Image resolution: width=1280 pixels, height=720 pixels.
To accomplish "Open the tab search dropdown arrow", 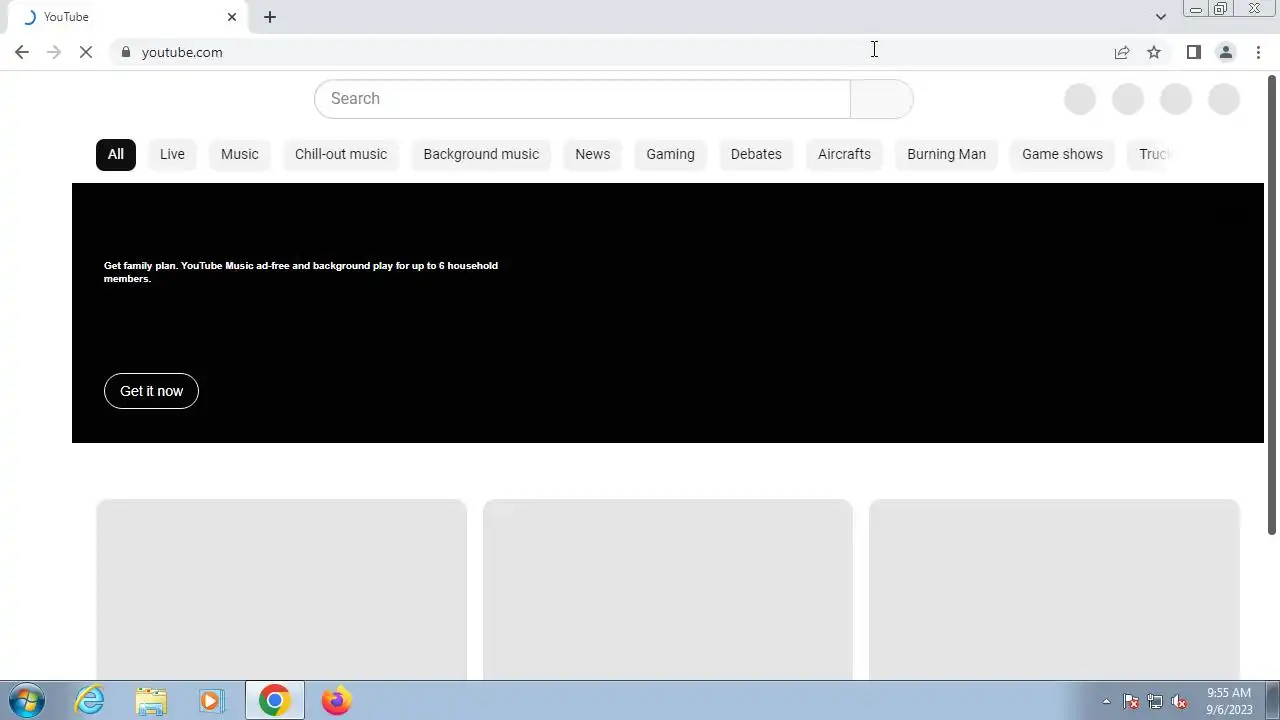I will click(x=1160, y=17).
